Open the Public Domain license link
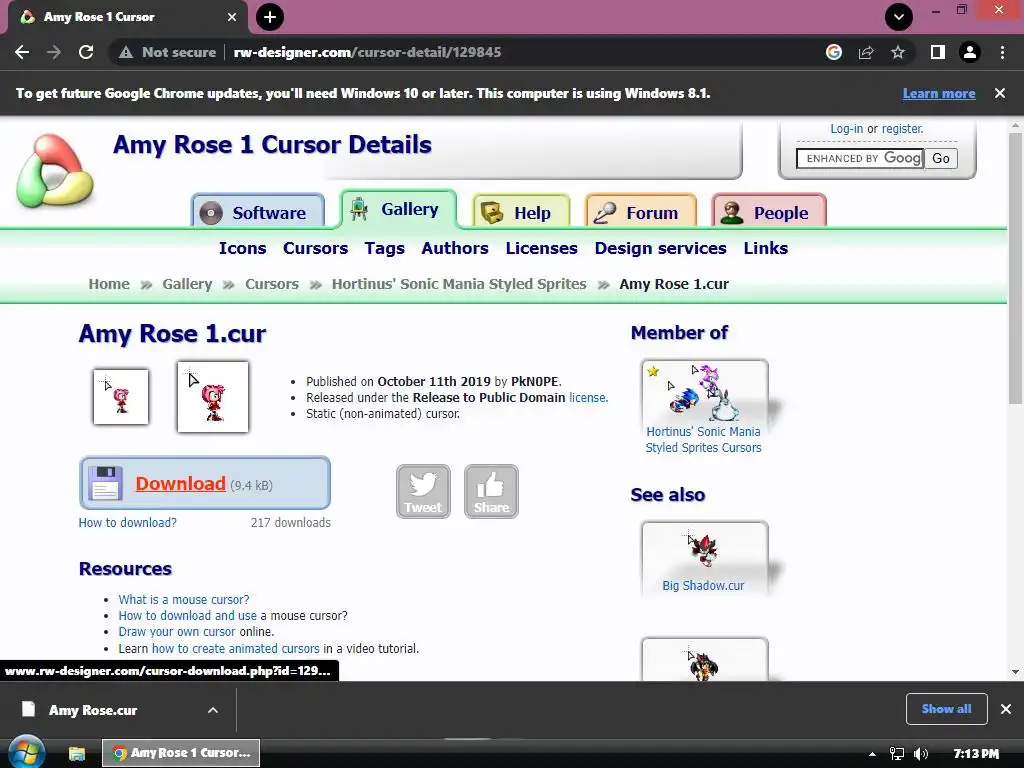Image resolution: width=1024 pixels, height=768 pixels. [588, 398]
